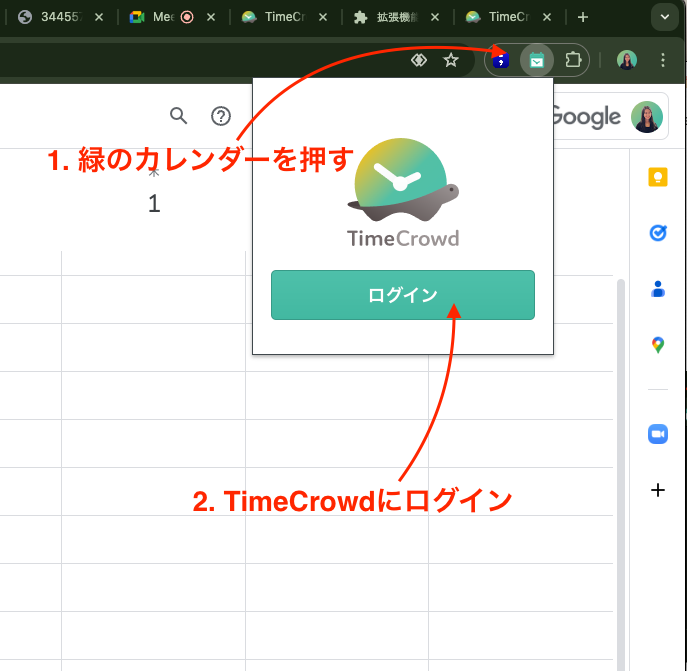The width and height of the screenshot is (687, 671).
Task: Switch to the 34455 tab
Action: (x=61, y=17)
